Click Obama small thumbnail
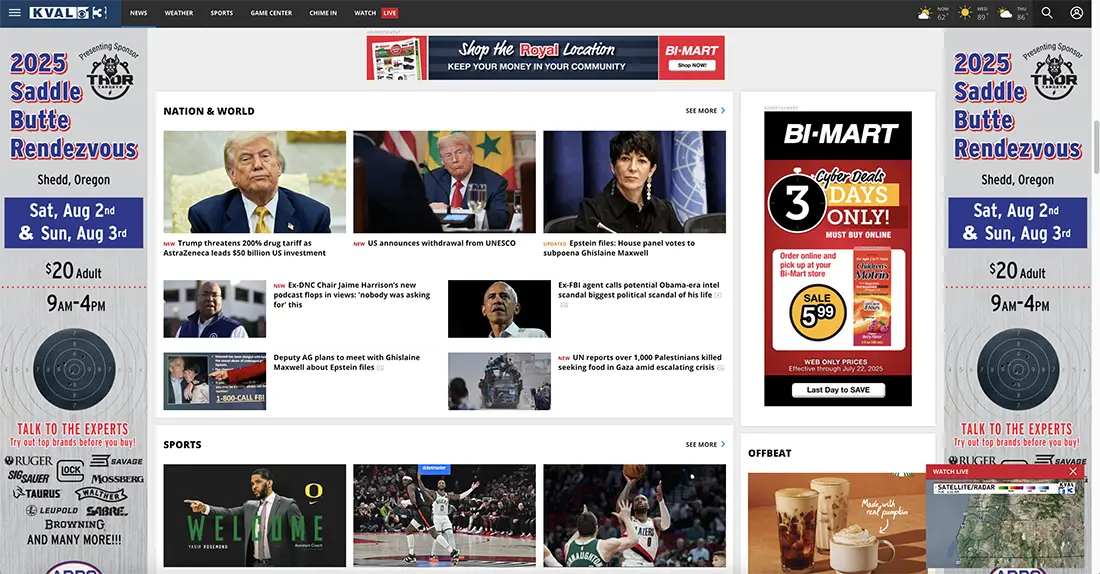Viewport: 1100px width, 574px height. point(499,309)
